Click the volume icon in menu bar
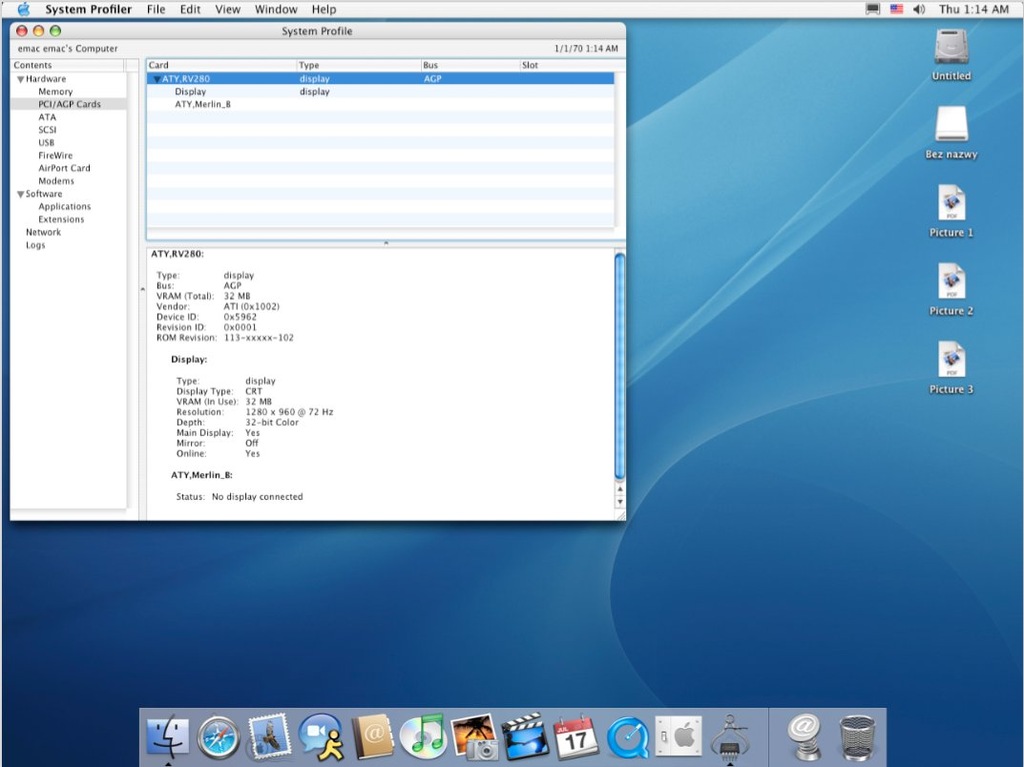1024x767 pixels. coord(919,9)
